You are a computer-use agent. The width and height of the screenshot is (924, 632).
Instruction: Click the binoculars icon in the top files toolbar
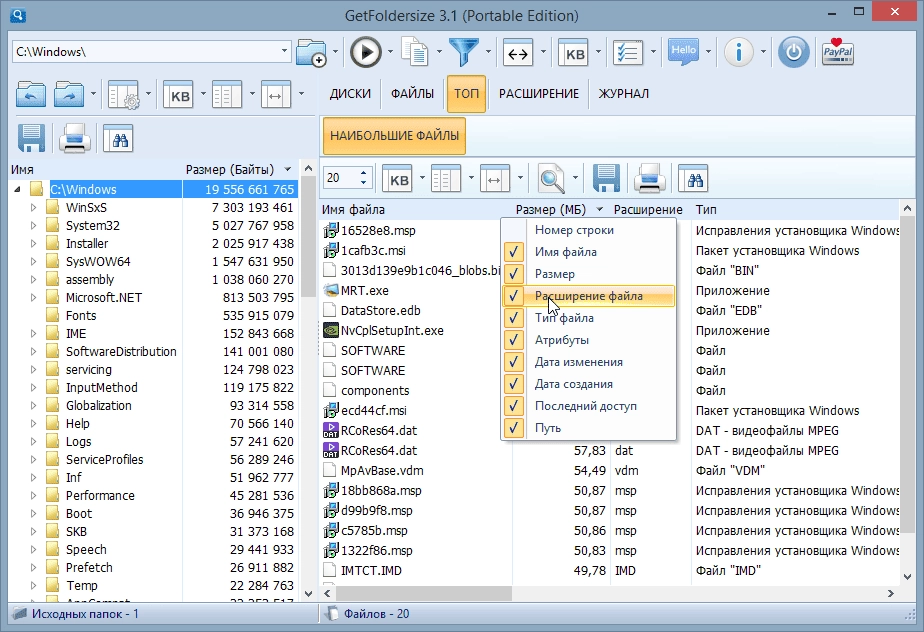(x=693, y=178)
